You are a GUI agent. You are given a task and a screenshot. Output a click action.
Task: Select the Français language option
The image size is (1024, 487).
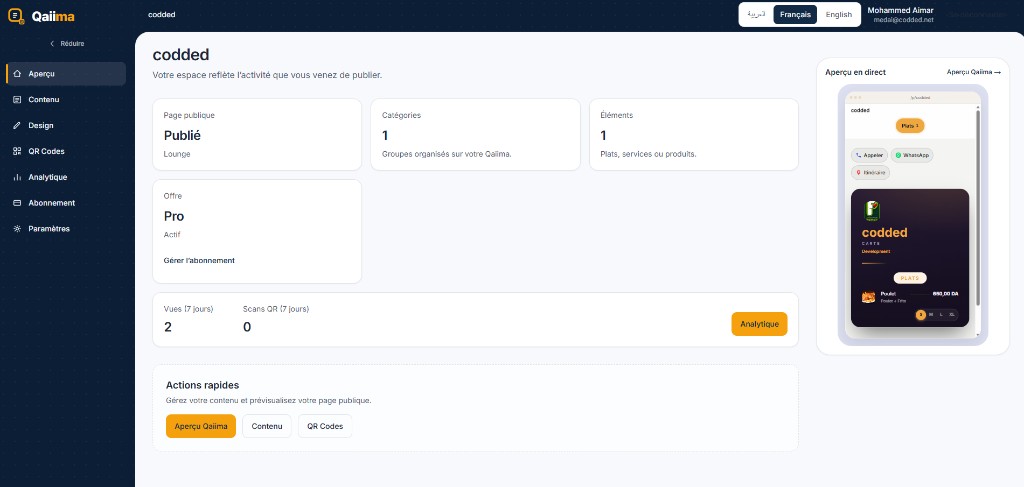(795, 14)
